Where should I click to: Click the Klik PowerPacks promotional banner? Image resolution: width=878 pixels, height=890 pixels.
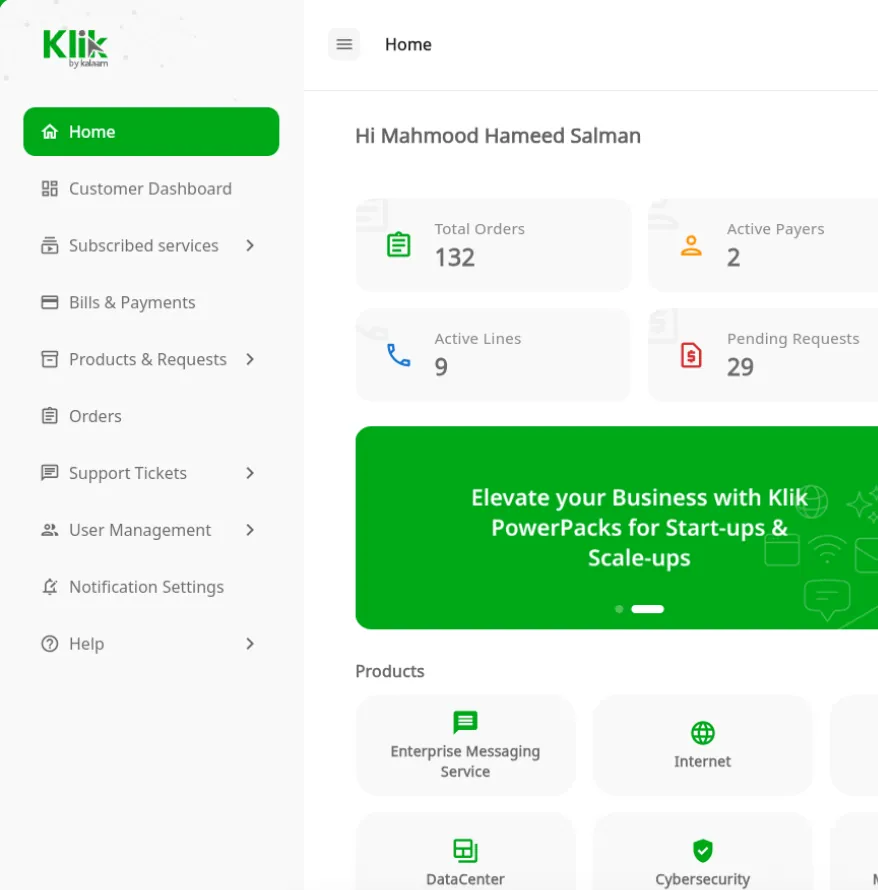(616, 527)
